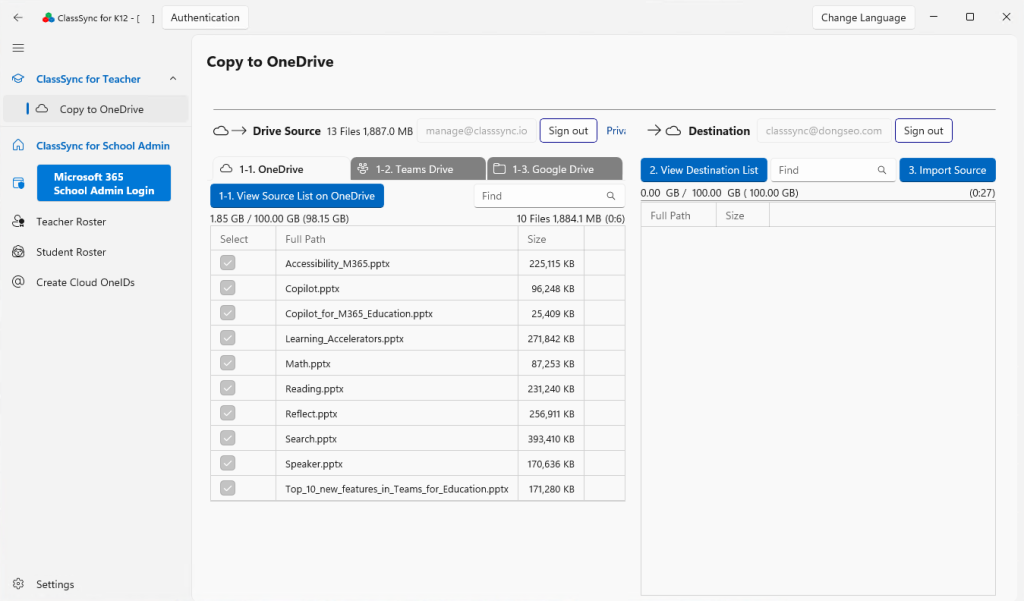Toggle the hamburger navigation menu
Viewport: 1024px width, 601px height.
18,48
